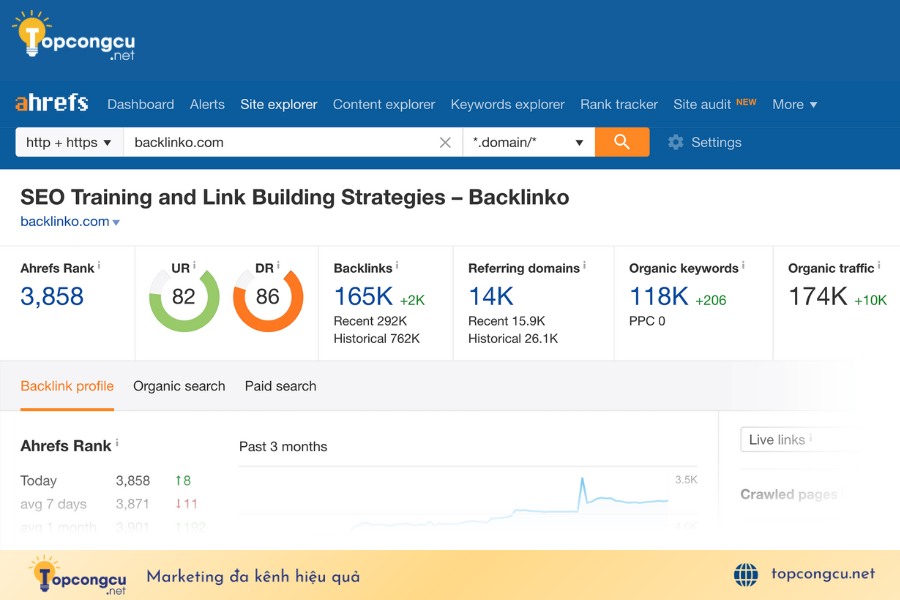Open the *.domain/* mode dropdown
The image size is (900, 600).
pyautogui.click(x=528, y=142)
